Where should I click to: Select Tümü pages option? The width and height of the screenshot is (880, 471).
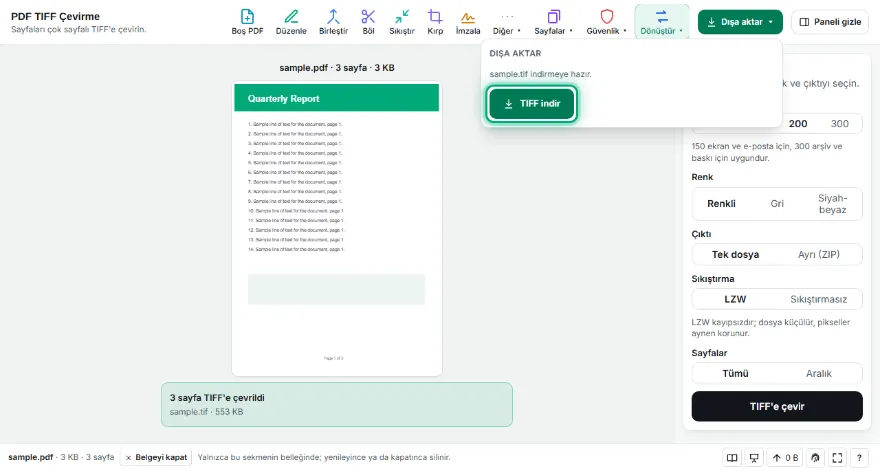tap(735, 373)
